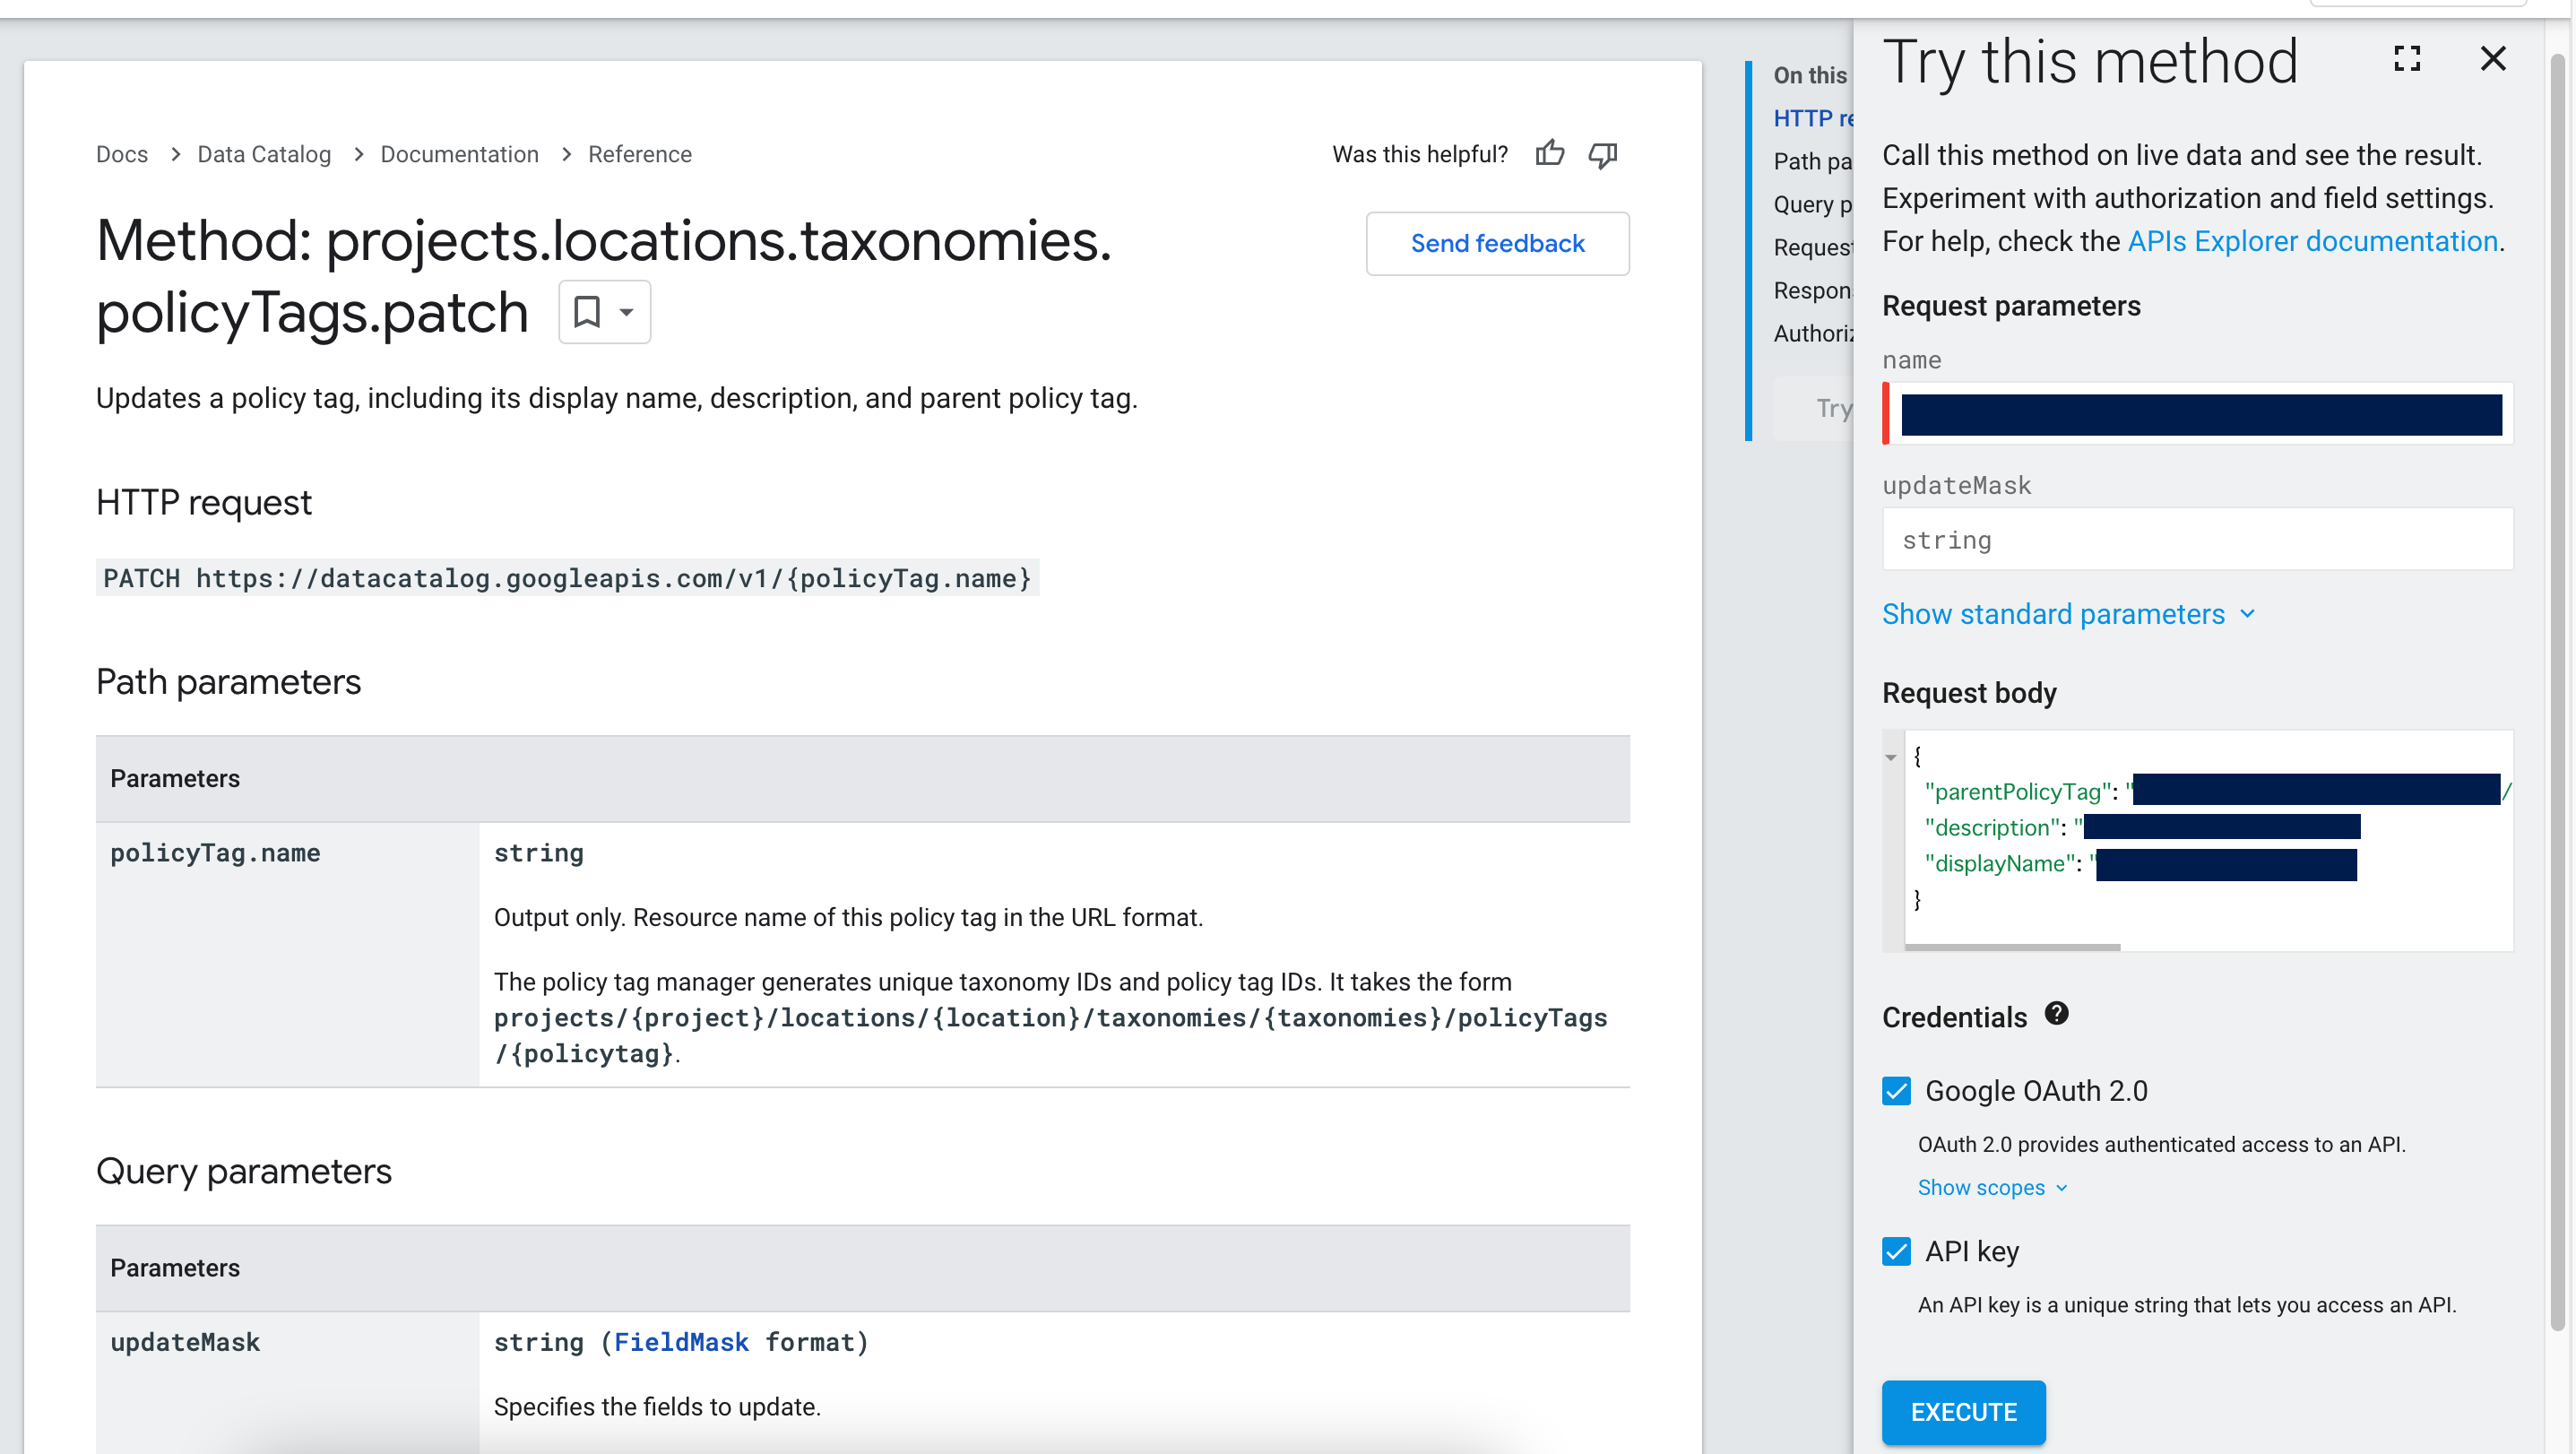Go to Reference breadcrumb
2576x1454 pixels.
(639, 154)
